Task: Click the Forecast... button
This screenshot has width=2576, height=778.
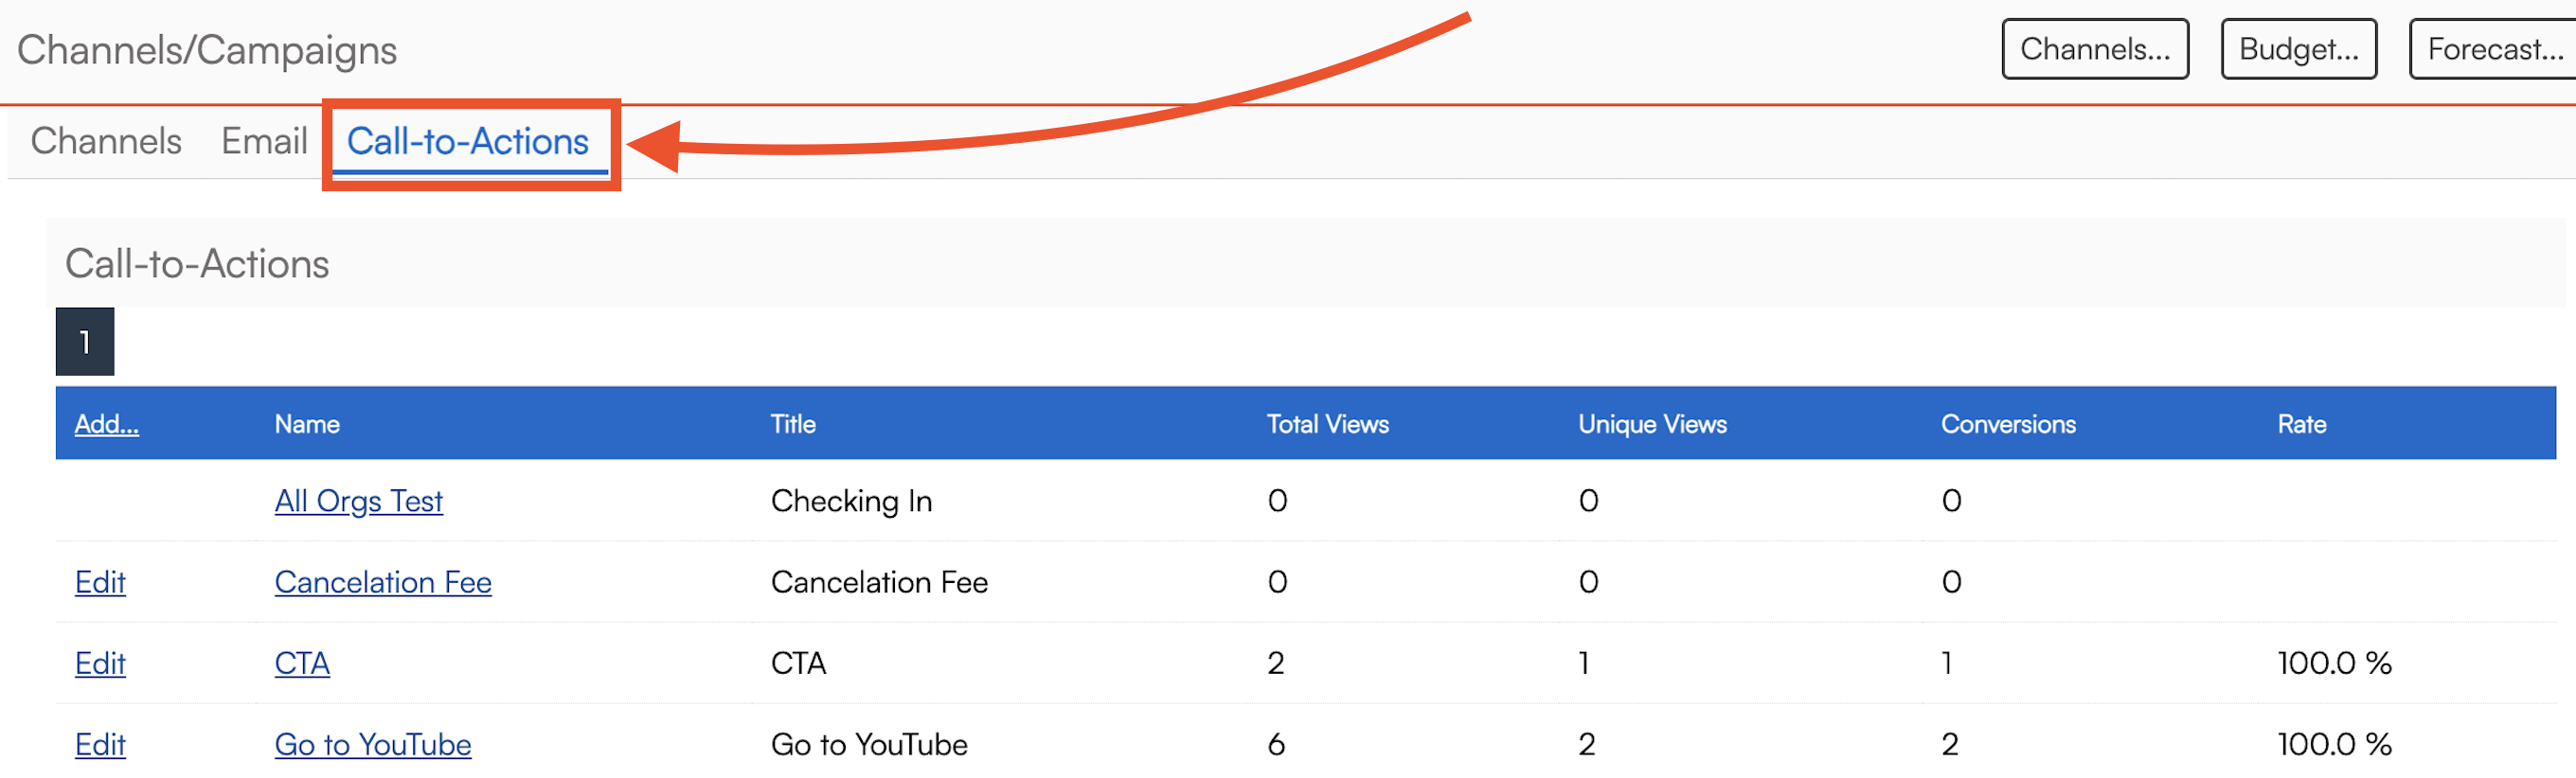Action: tap(2494, 49)
